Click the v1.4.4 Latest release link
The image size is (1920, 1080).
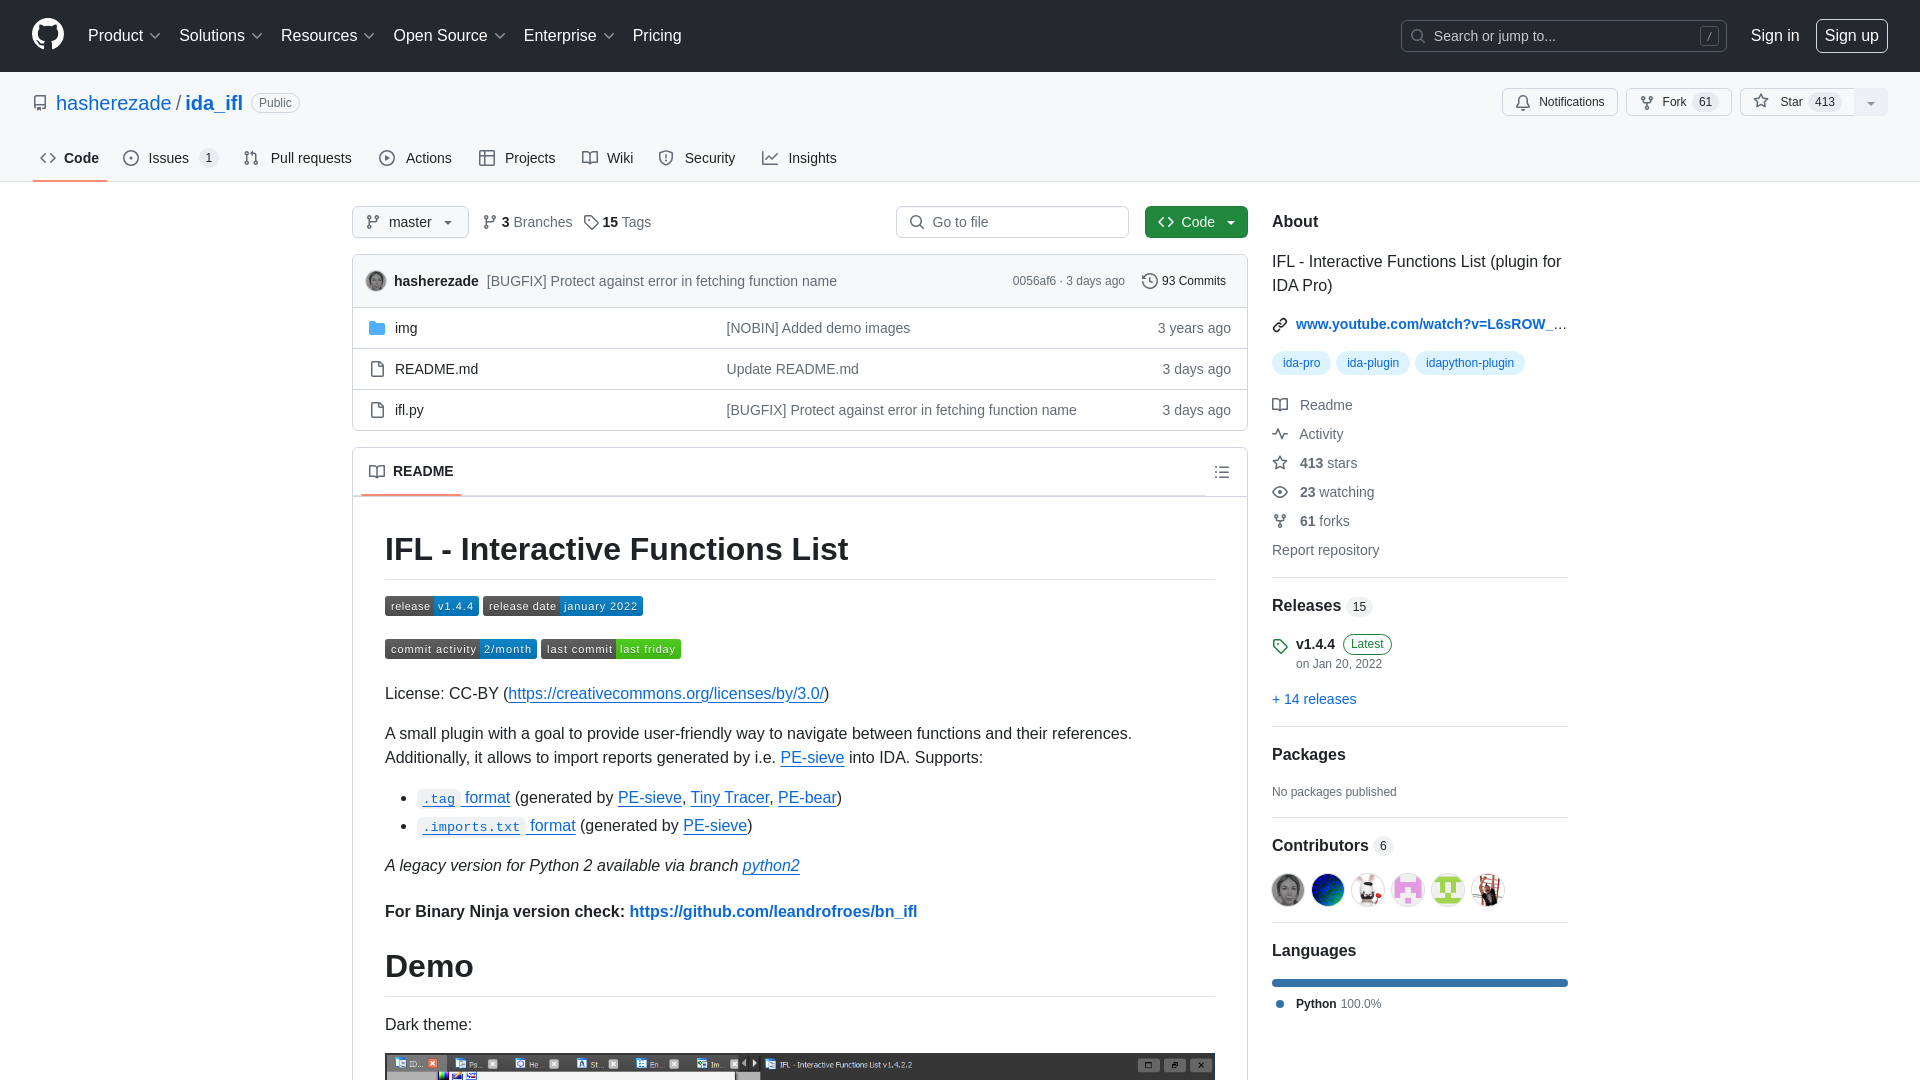point(1316,644)
